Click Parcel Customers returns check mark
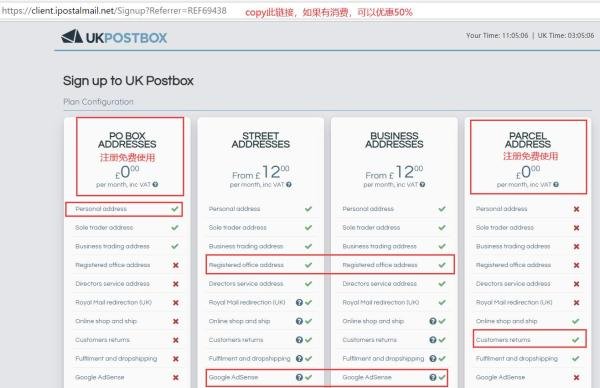This screenshot has height=388, width=600. (576, 340)
